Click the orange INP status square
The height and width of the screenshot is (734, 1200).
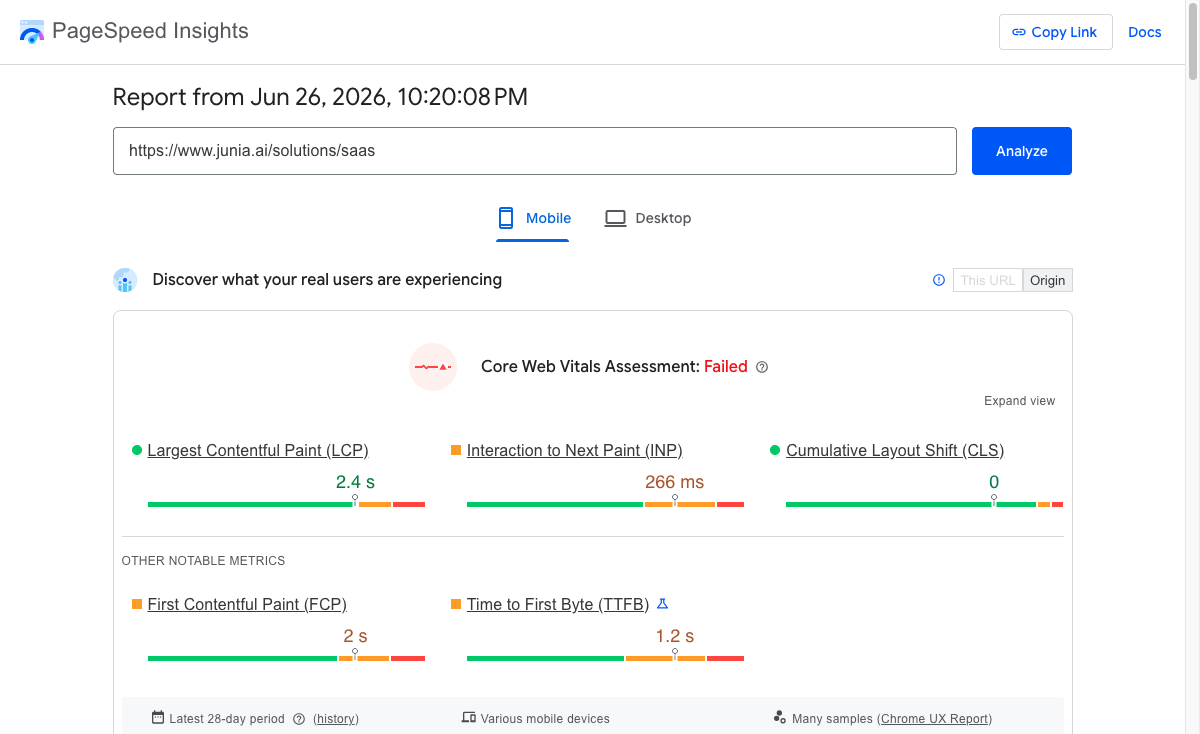point(456,450)
